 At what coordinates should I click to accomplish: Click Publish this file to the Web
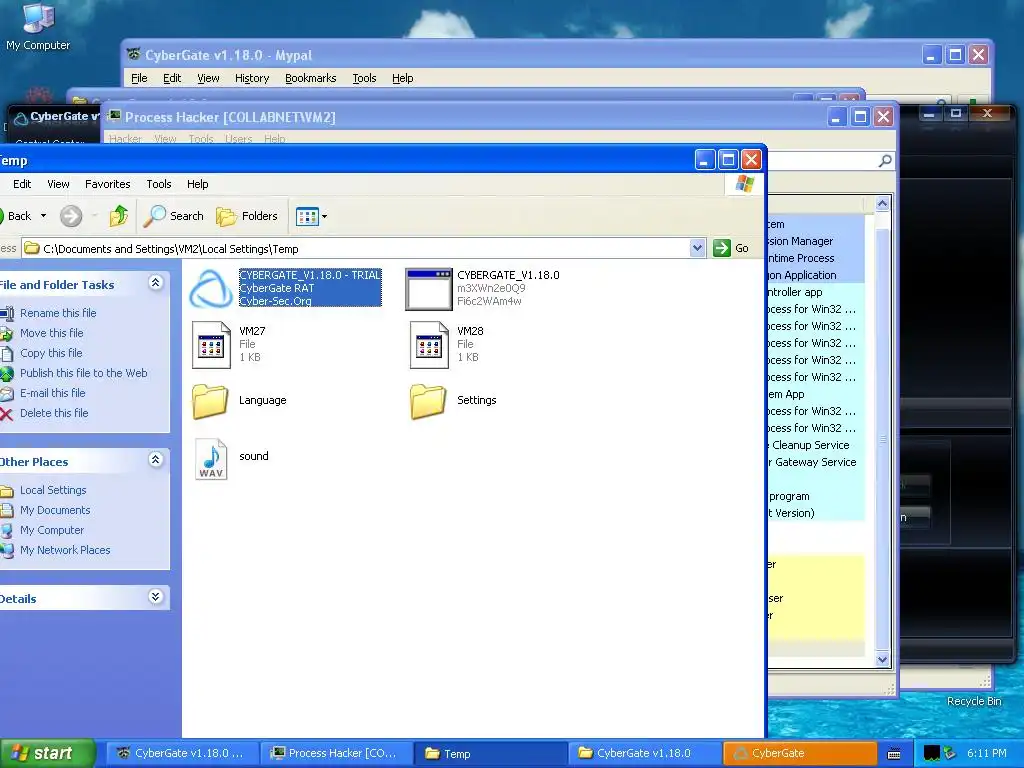pyautogui.click(x=84, y=373)
